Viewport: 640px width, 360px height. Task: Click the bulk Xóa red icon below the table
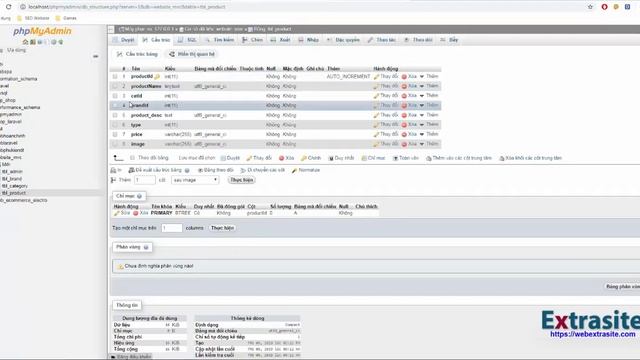click(x=282, y=158)
